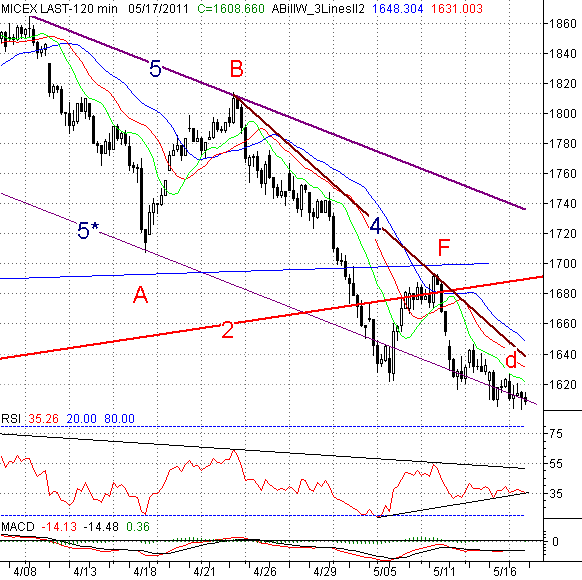Select the MACD histogram value 0.36
The height and width of the screenshot is (580, 582).
click(x=138, y=527)
